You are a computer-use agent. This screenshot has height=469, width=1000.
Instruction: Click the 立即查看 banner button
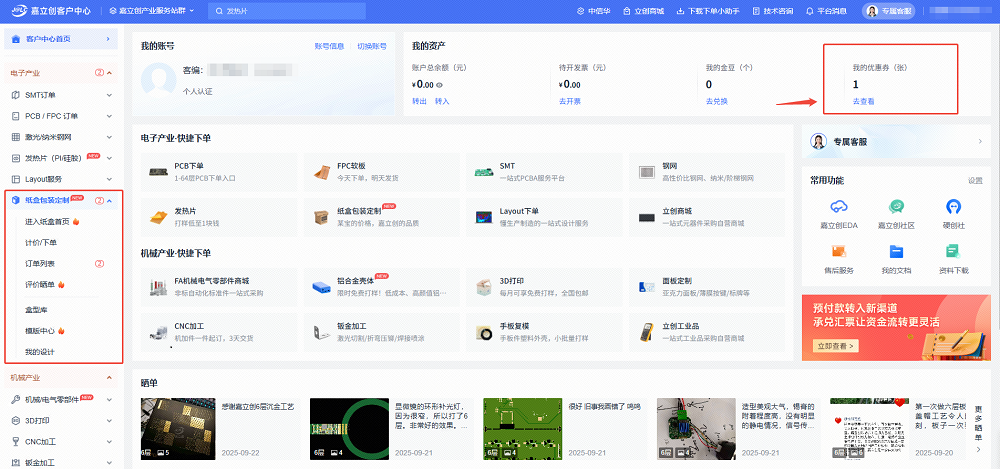click(x=838, y=345)
